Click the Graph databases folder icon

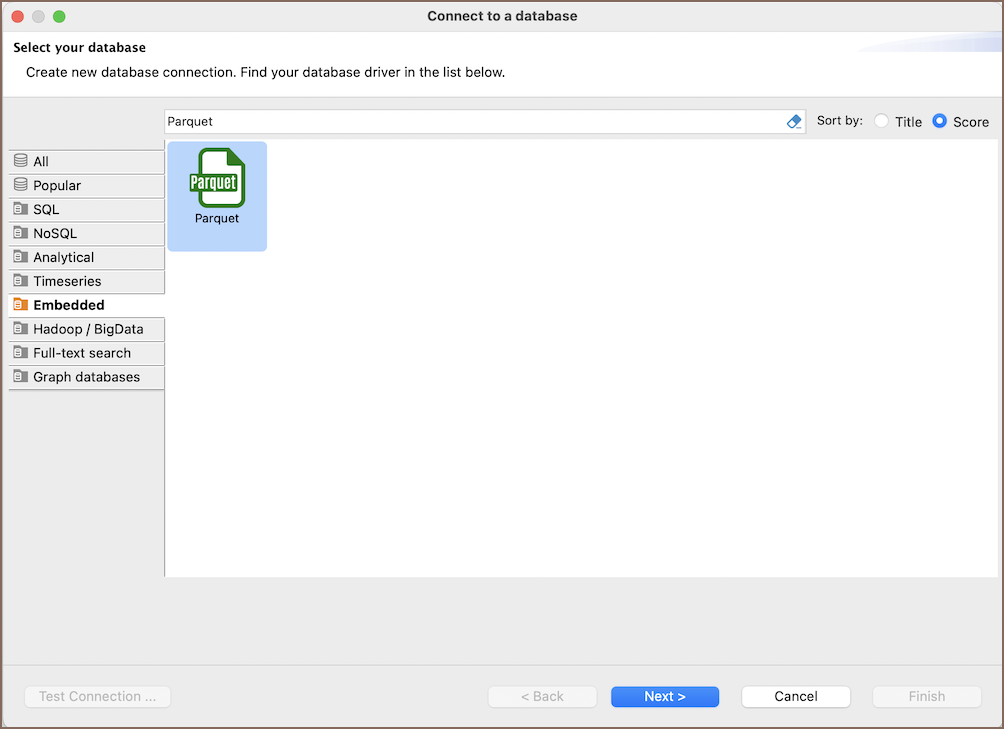click(x=21, y=377)
